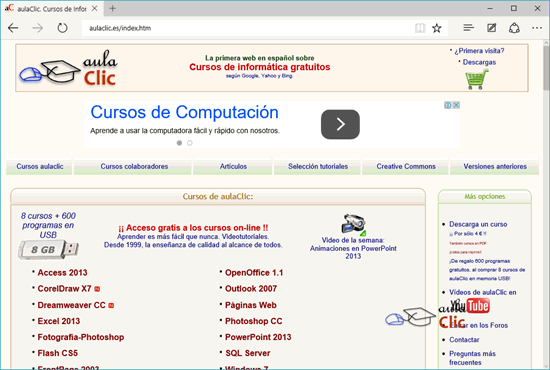The width and height of the screenshot is (550, 370).
Task: Click the forward navigation arrow
Action: pyautogui.click(x=38, y=28)
